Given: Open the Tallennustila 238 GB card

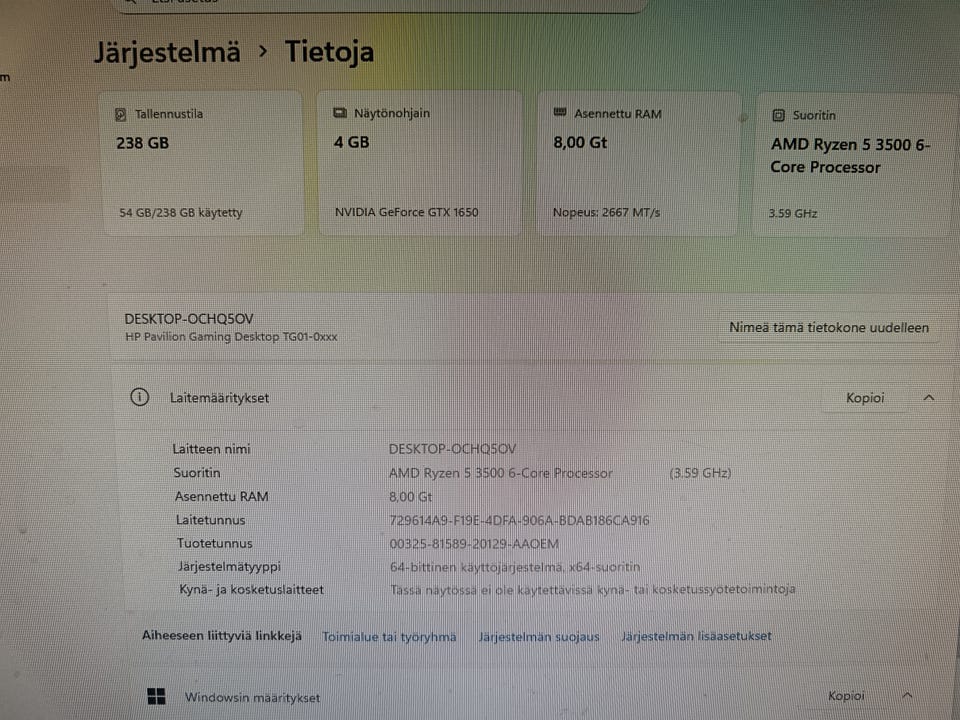Looking at the screenshot, I should [203, 163].
